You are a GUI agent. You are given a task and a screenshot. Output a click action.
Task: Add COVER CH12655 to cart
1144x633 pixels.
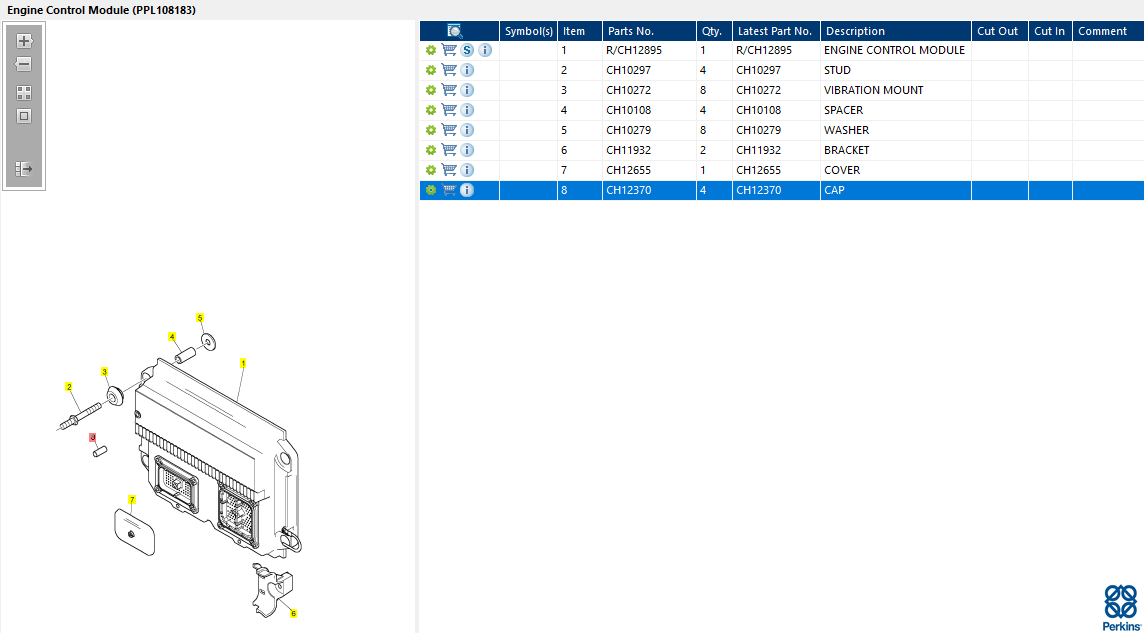point(449,170)
